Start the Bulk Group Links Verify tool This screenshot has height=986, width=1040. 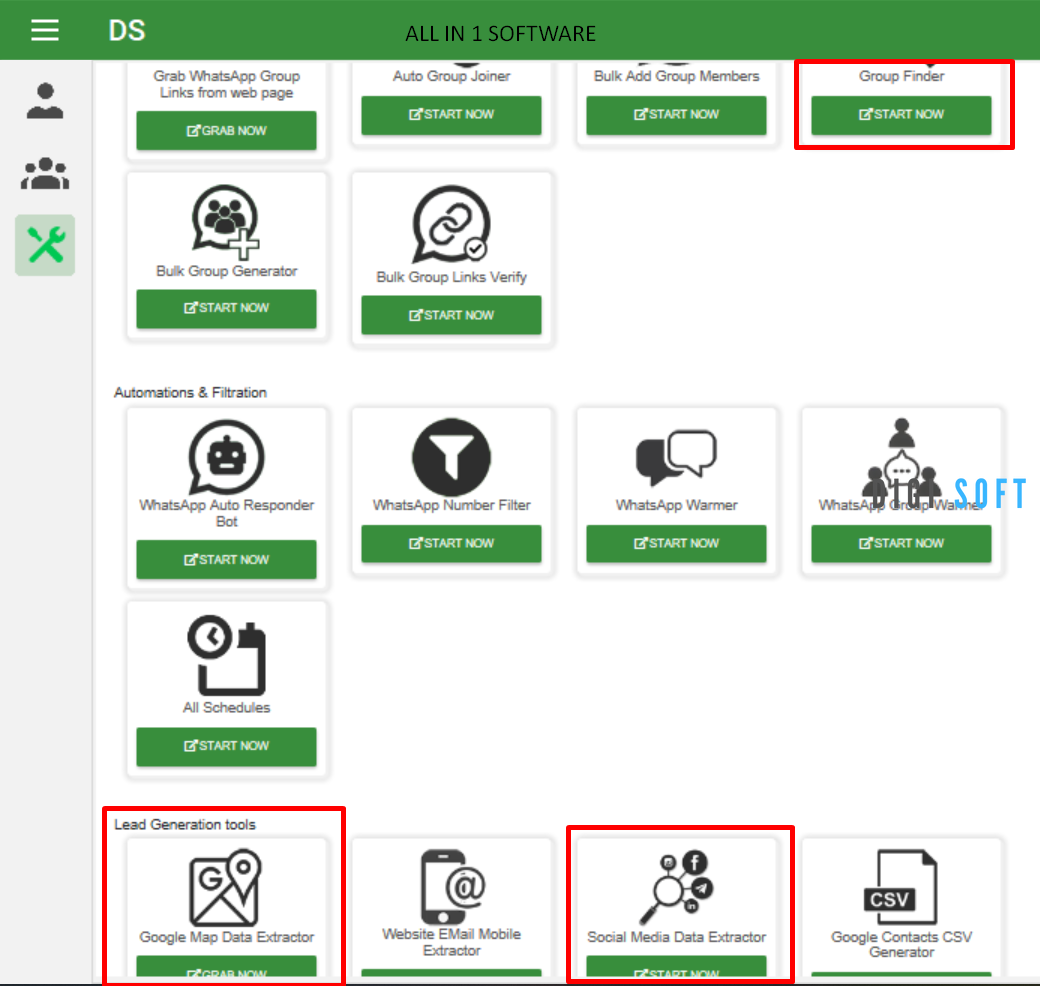[x=451, y=315]
